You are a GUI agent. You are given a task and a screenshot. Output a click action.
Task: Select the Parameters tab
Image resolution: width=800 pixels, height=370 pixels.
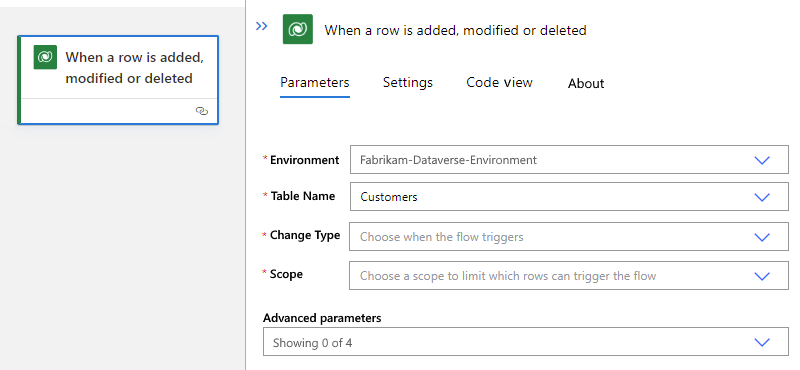[315, 82]
